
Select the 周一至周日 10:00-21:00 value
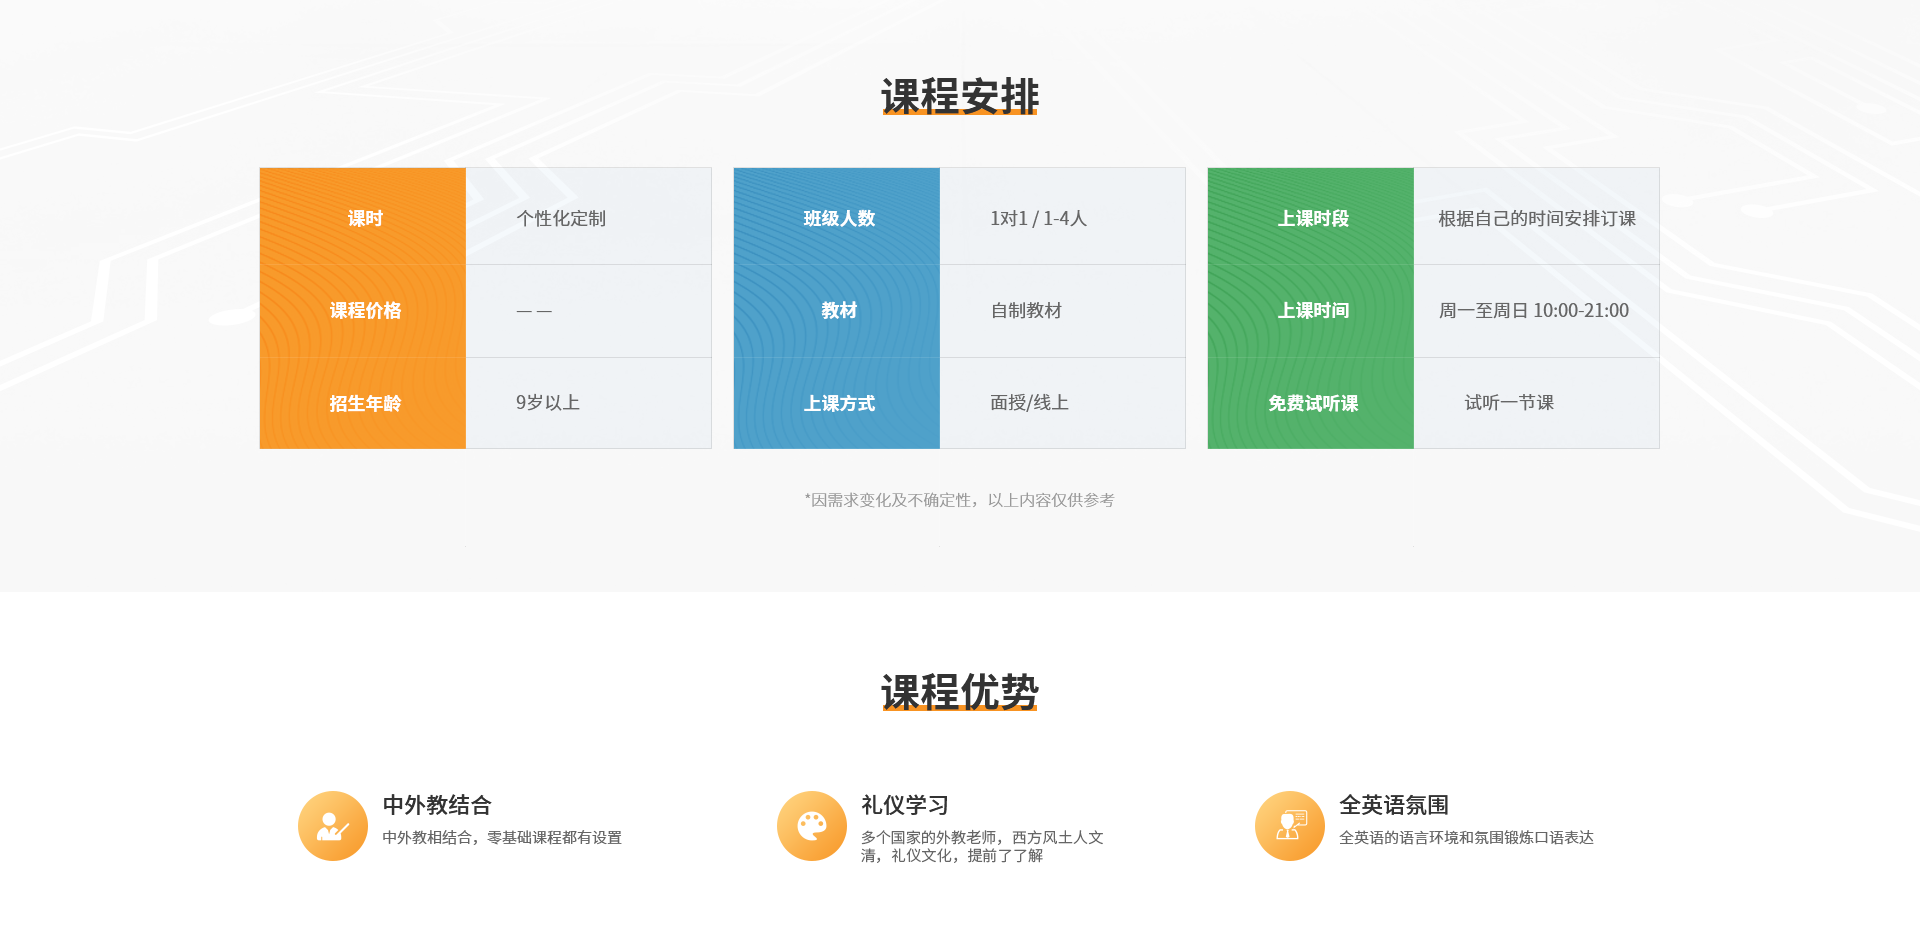point(1534,311)
